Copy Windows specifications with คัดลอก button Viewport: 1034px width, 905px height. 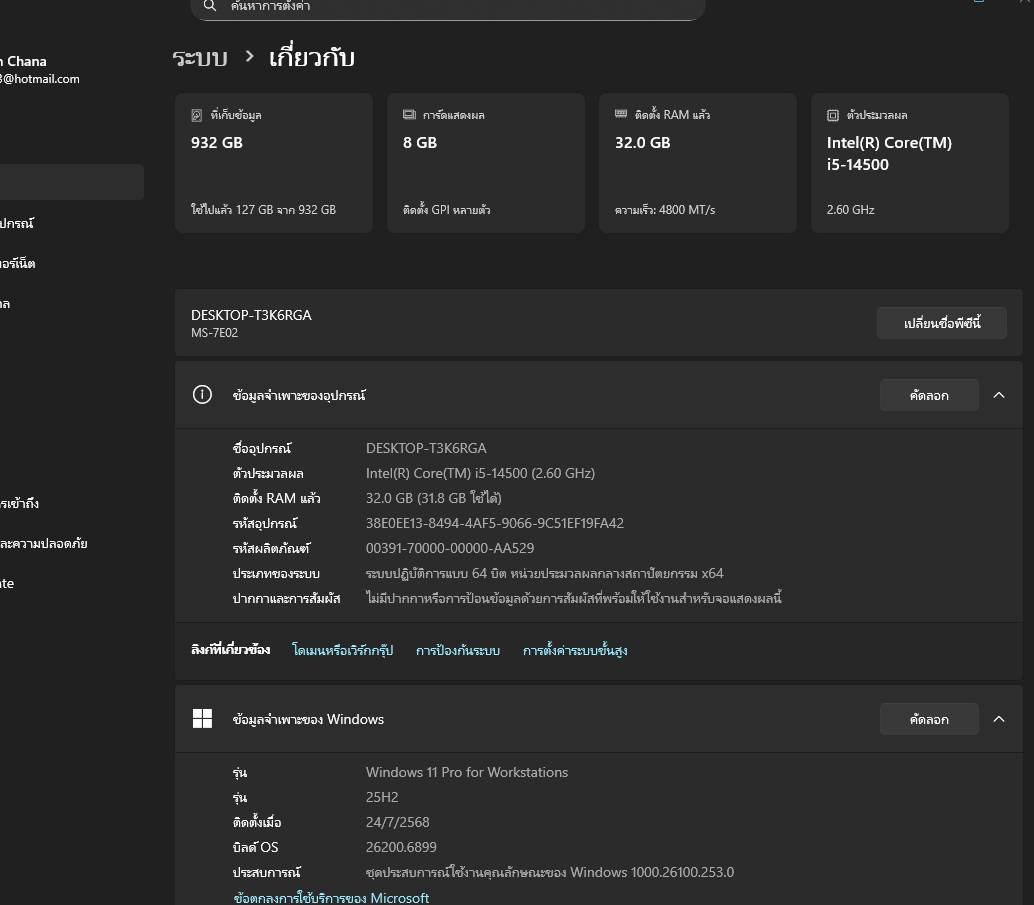[928, 719]
